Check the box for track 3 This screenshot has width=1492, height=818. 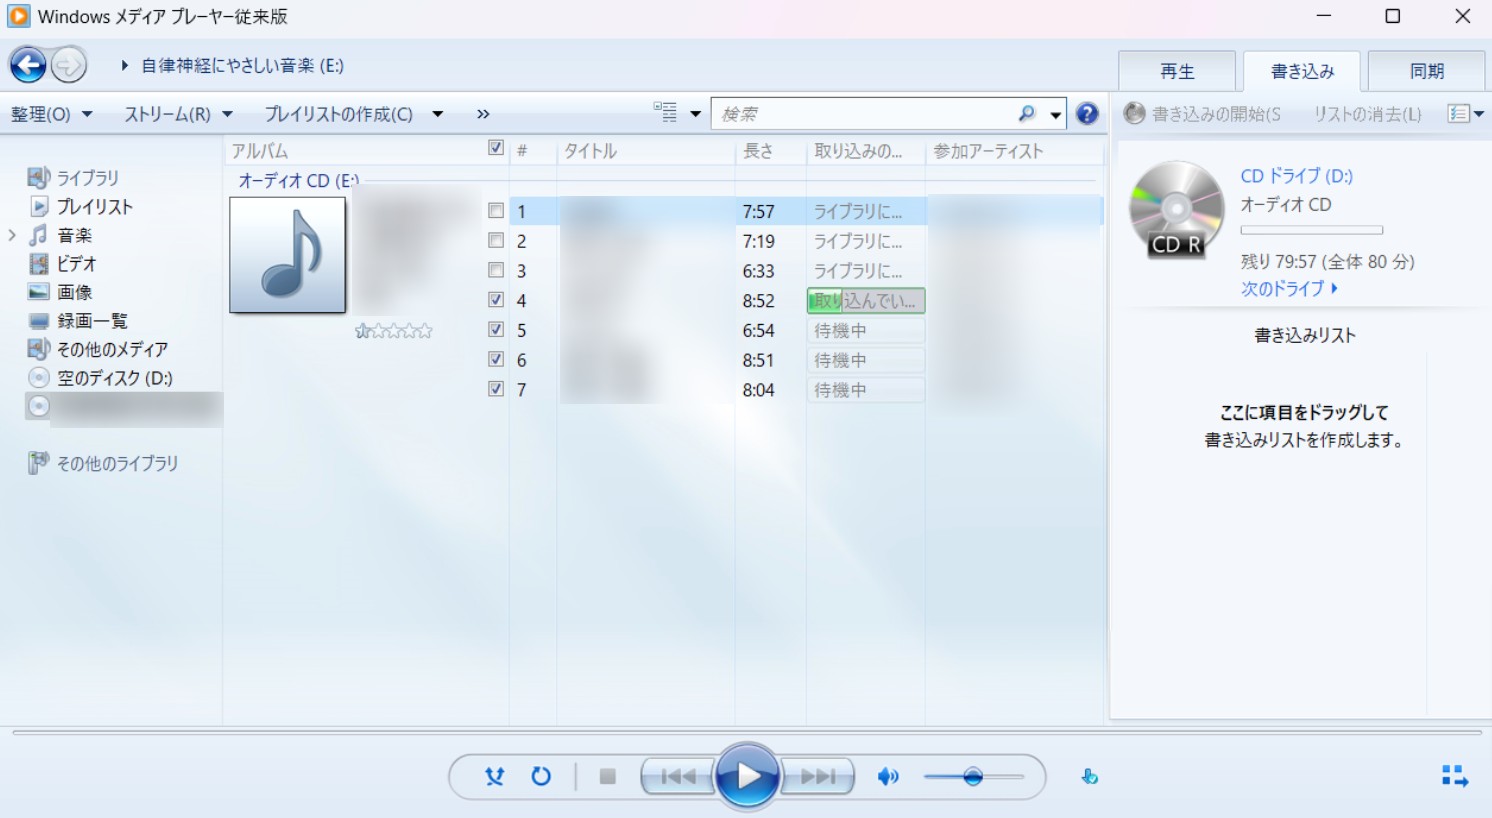click(496, 270)
